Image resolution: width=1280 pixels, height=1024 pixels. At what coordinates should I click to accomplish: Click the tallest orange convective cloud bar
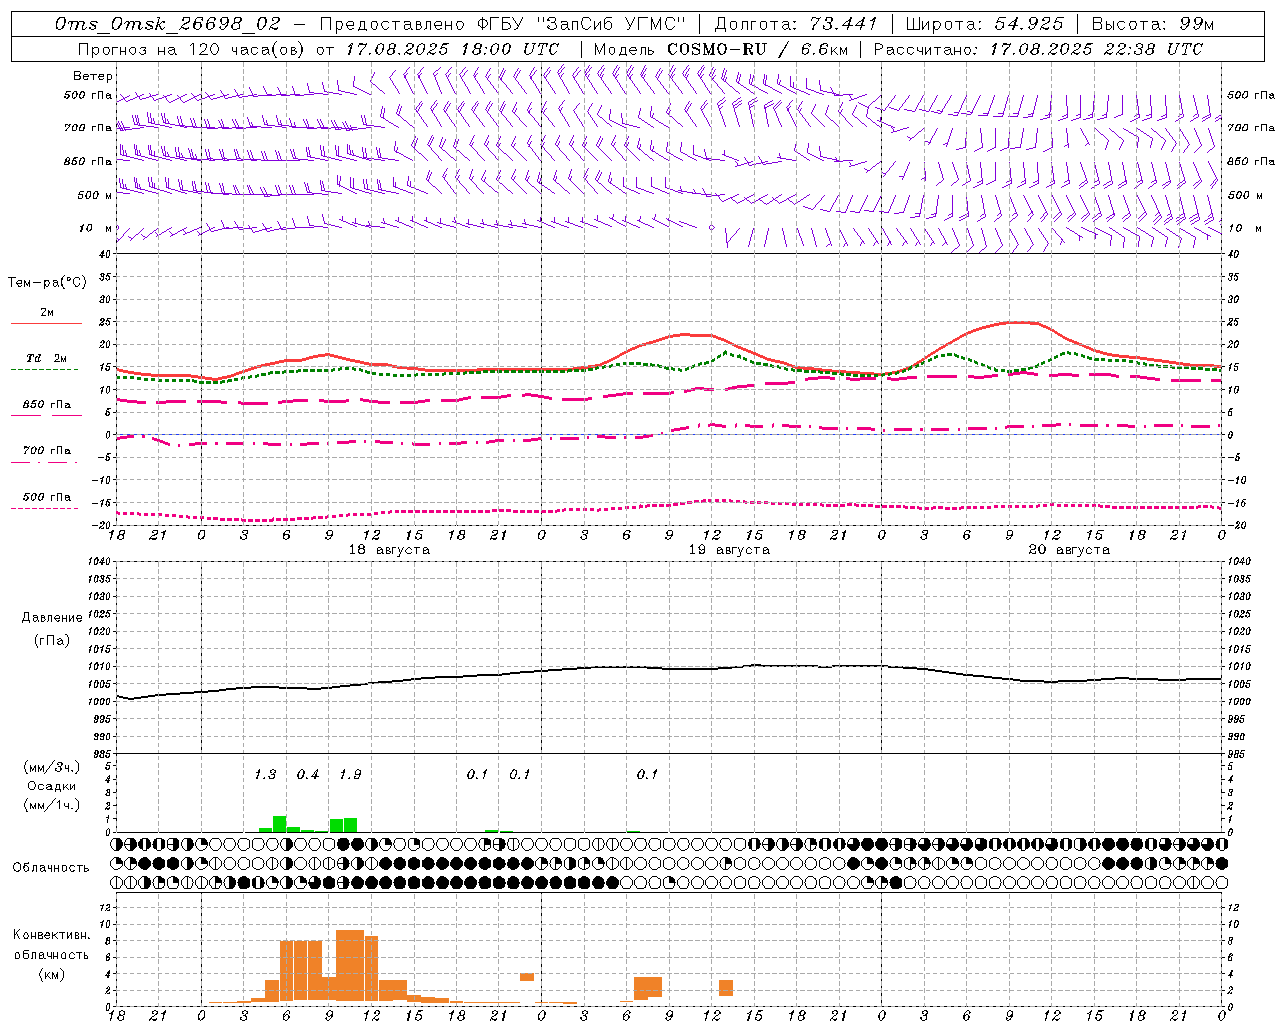point(350,966)
